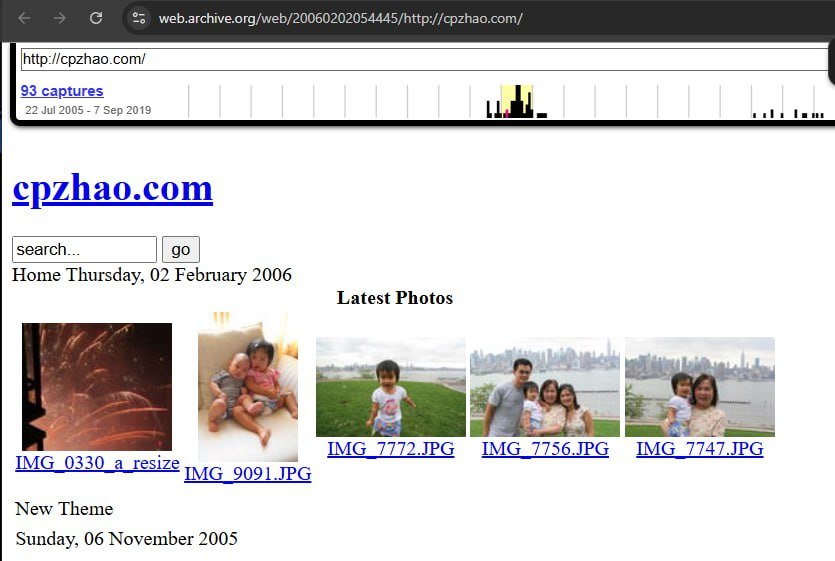Click the 'New Theme' post title

tap(64, 509)
